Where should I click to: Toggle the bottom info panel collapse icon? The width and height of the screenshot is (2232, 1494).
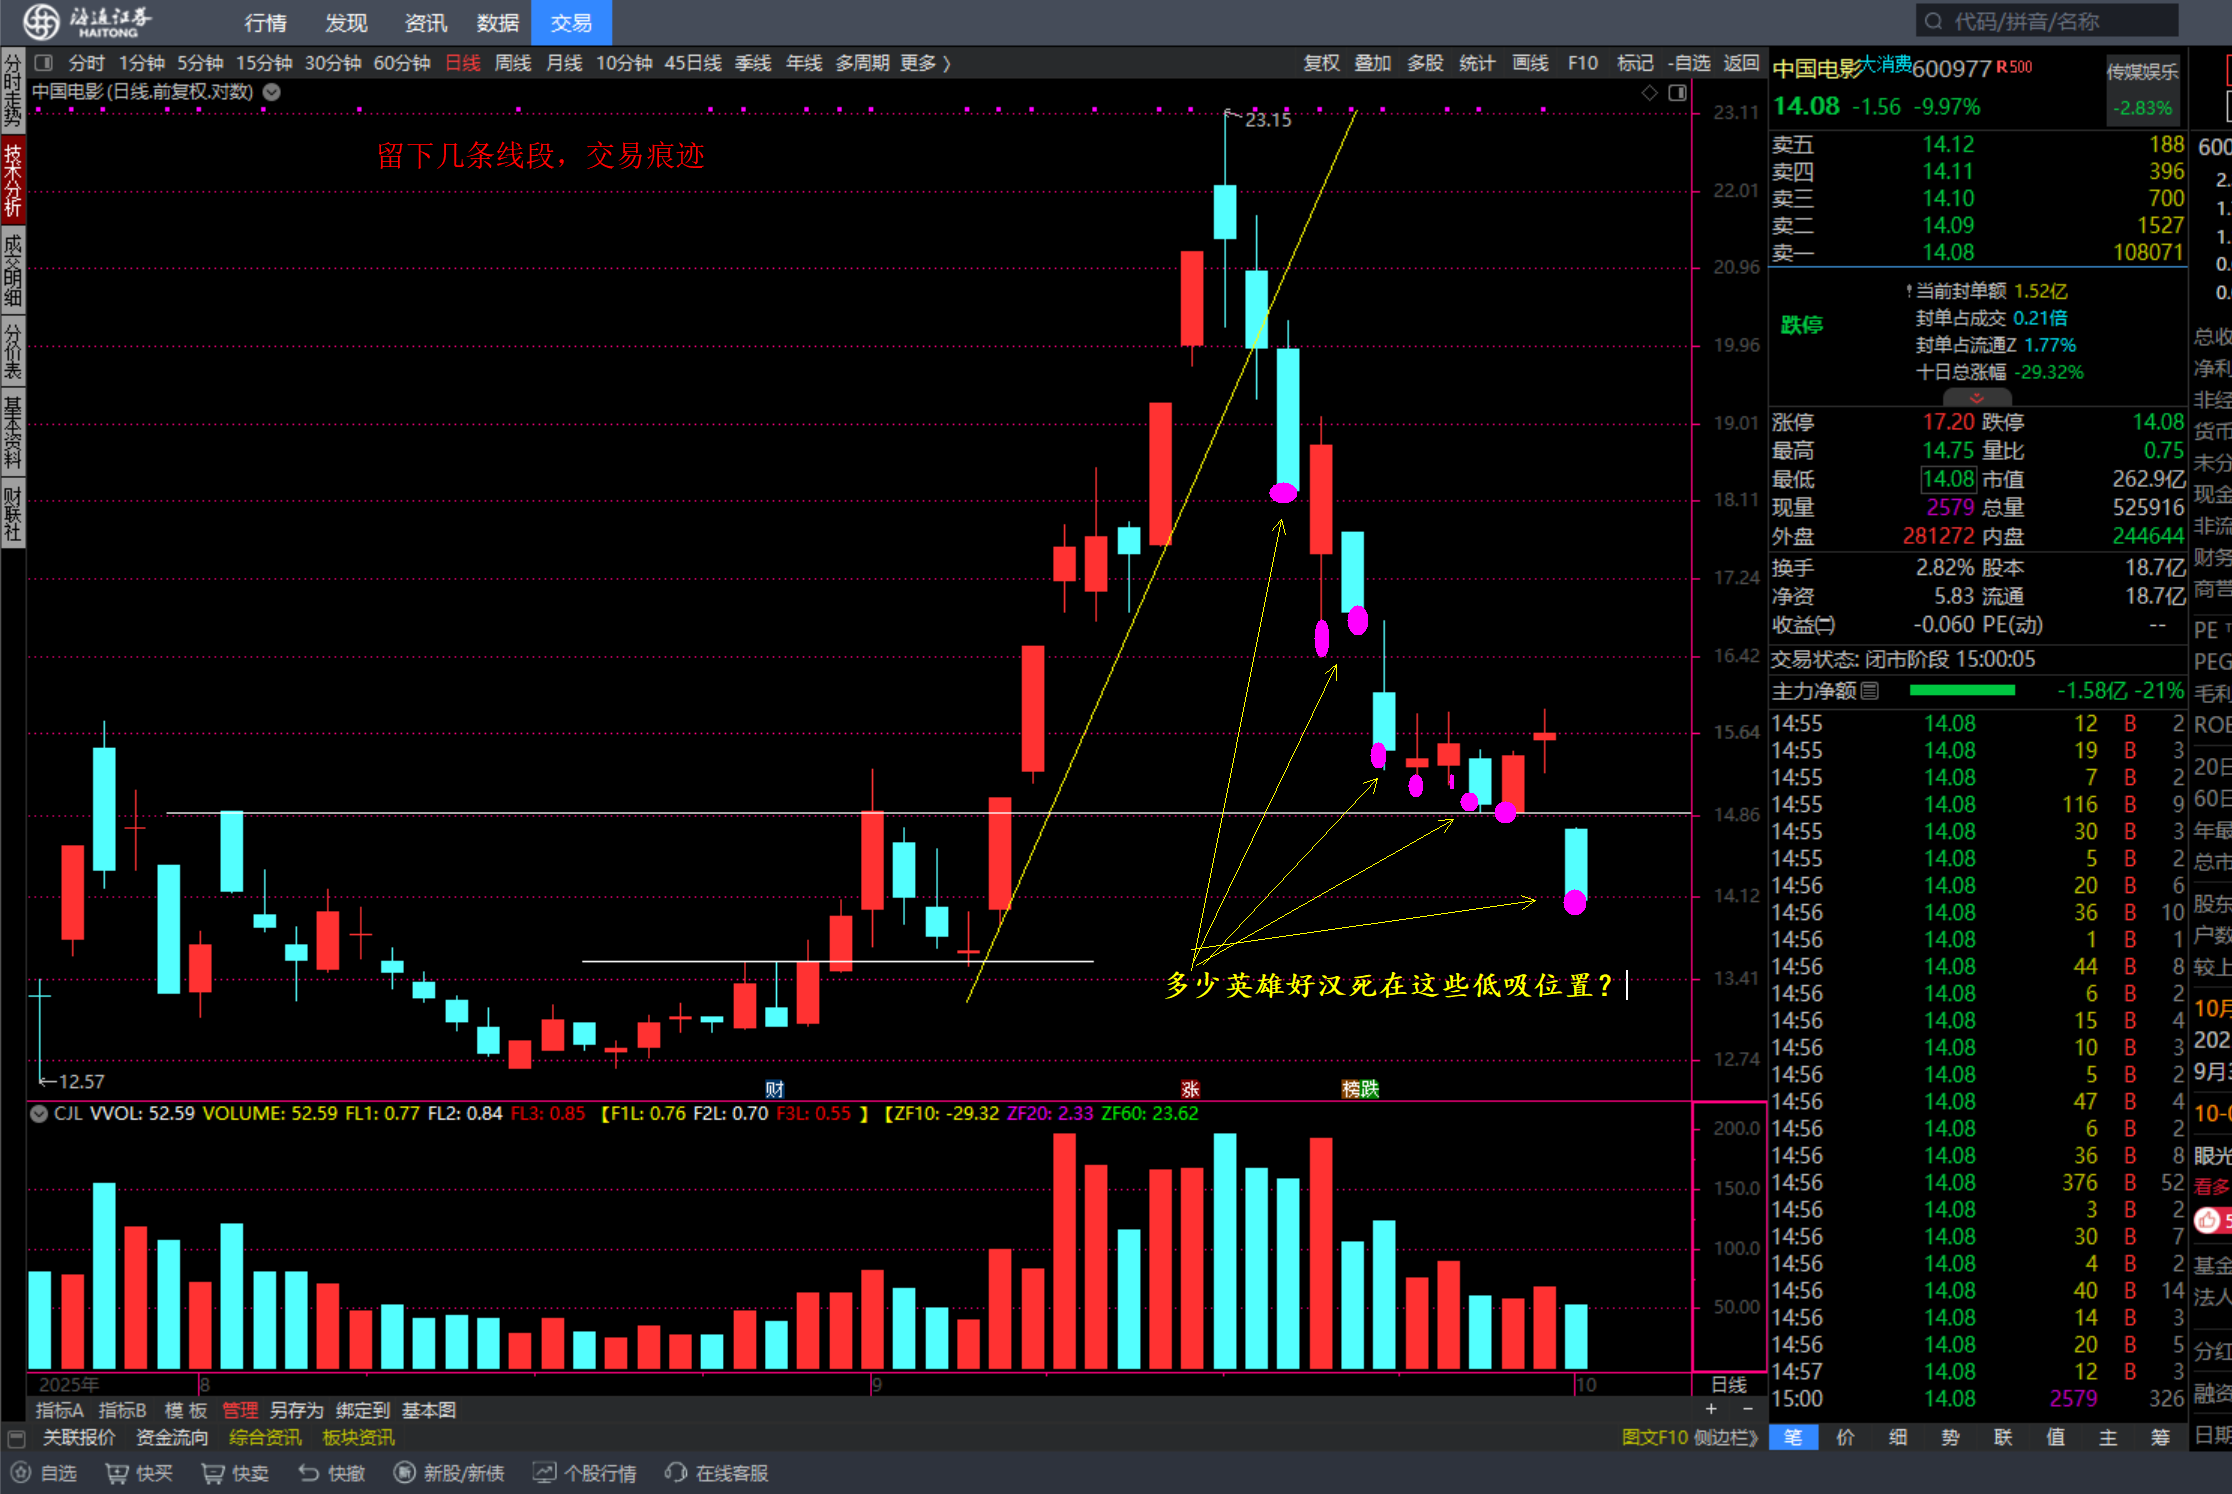click(16, 1438)
